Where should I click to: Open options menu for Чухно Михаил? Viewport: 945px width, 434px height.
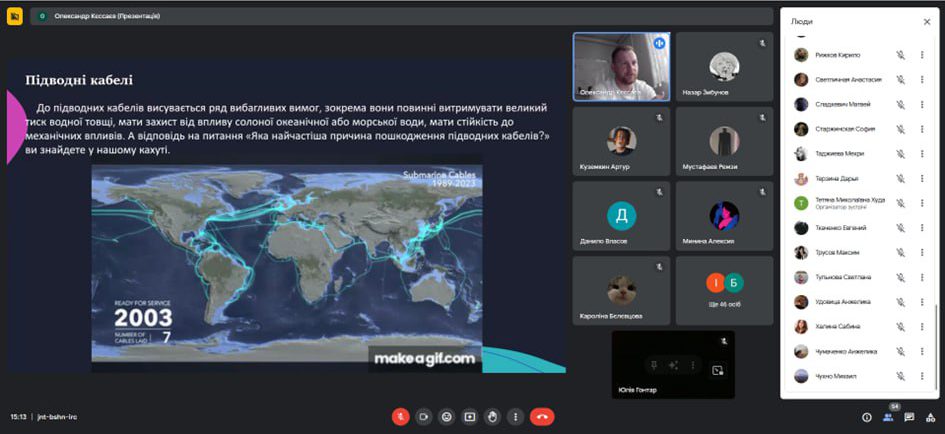point(922,376)
